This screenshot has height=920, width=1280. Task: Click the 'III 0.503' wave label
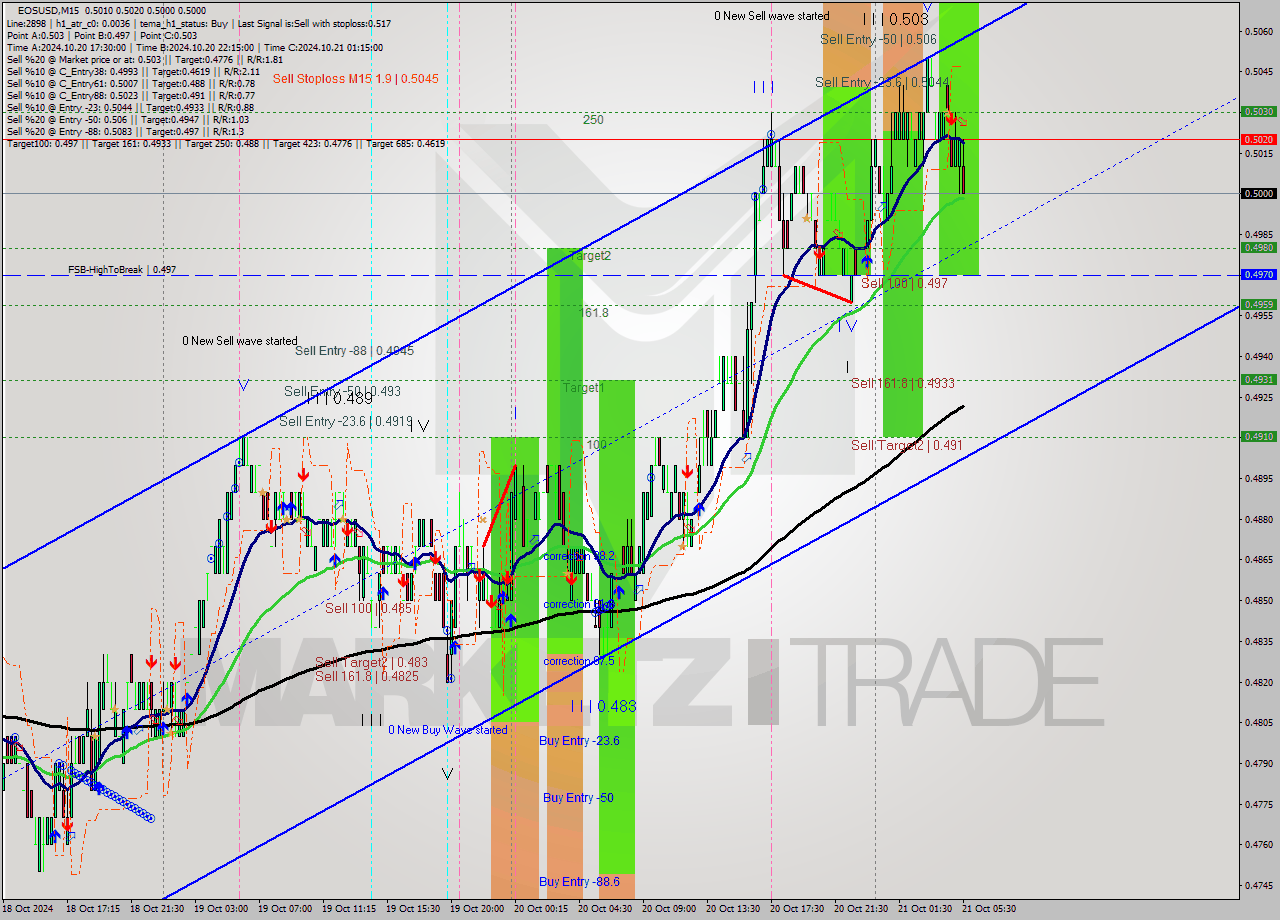894,19
